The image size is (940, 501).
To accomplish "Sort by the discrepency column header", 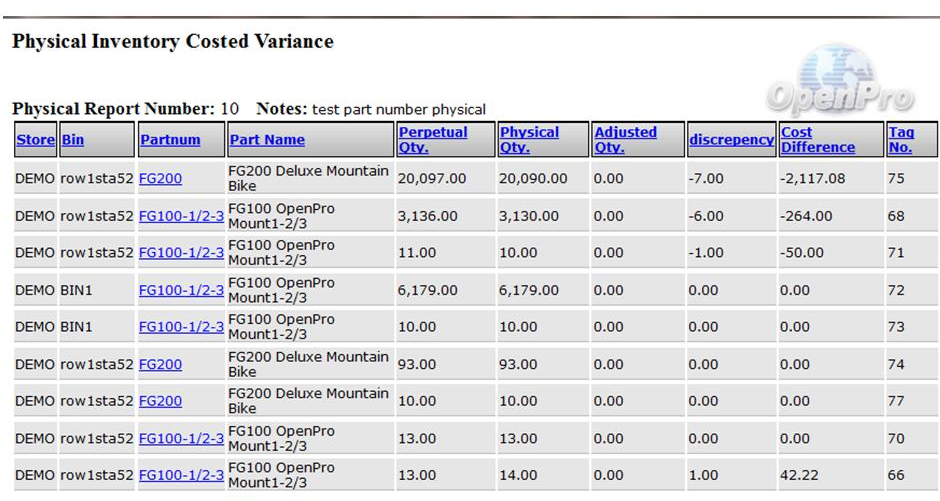I will tap(731, 140).
